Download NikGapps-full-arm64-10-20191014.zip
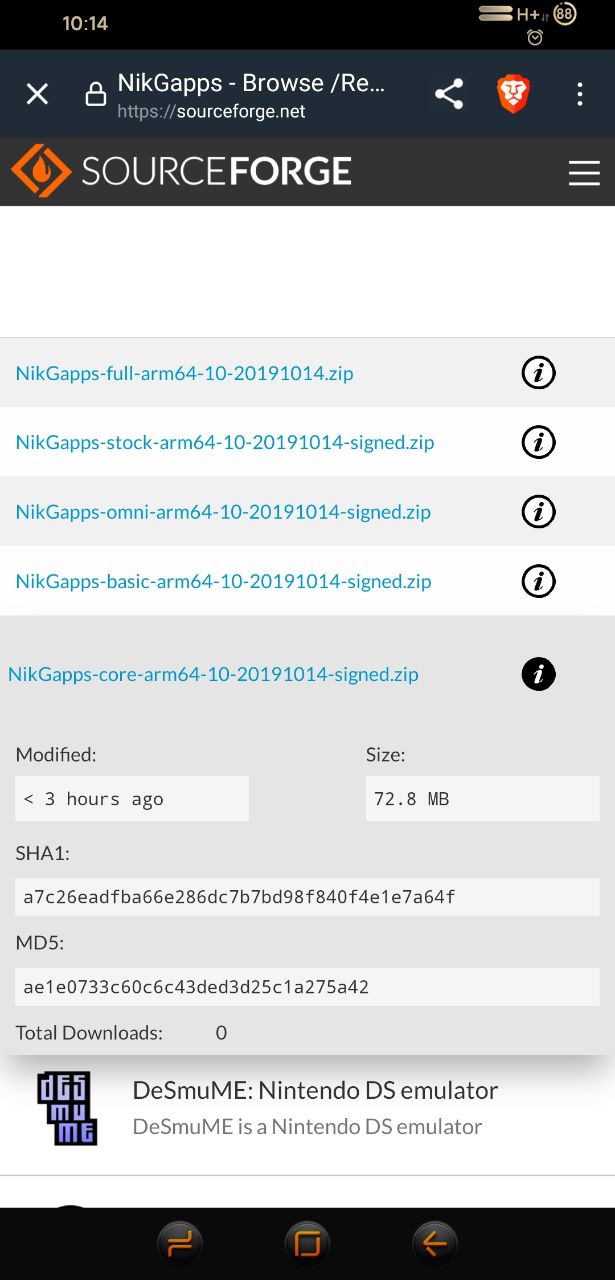This screenshot has width=615, height=1280. [x=184, y=374]
